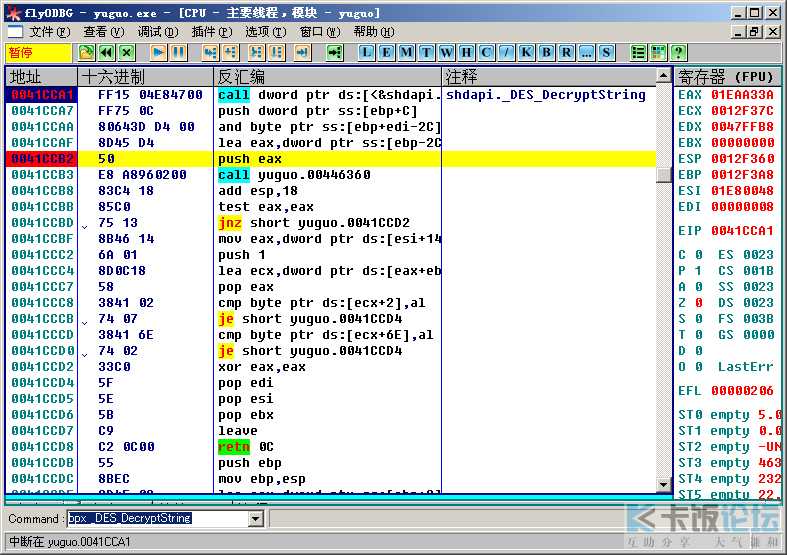The height and width of the screenshot is (555, 787).
Task: Open the 查看(V) menu
Action: pos(103,32)
